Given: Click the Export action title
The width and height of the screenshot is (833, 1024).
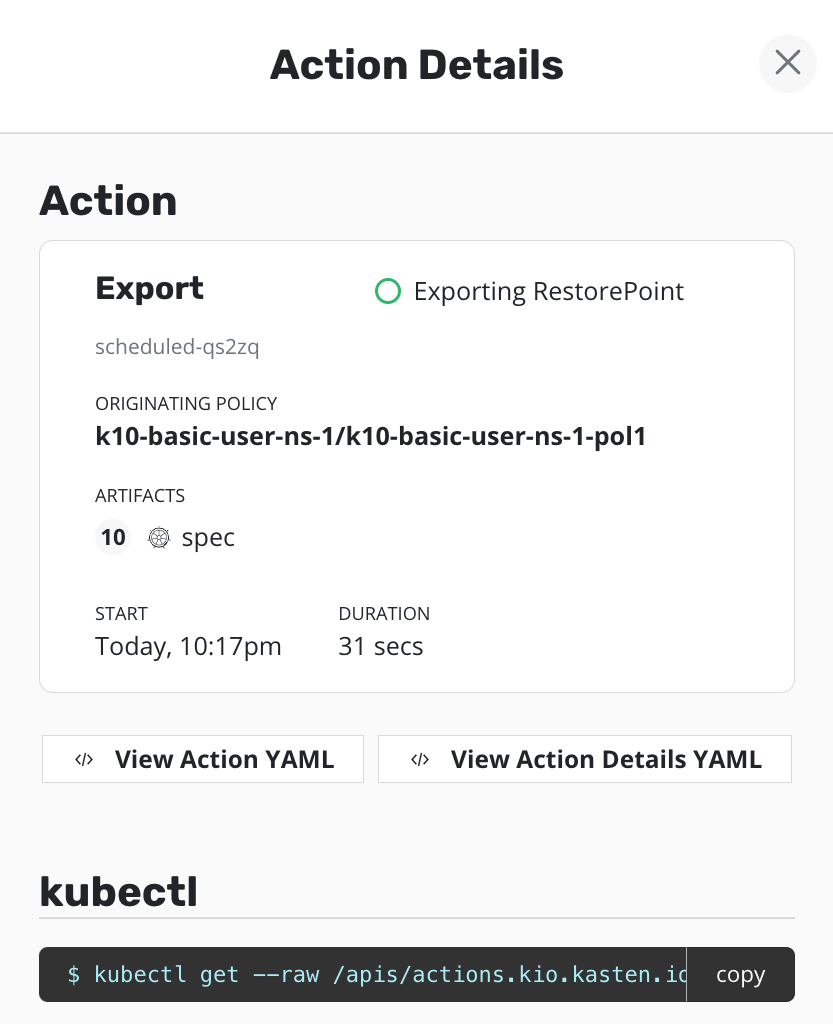Looking at the screenshot, I should pos(149,289).
